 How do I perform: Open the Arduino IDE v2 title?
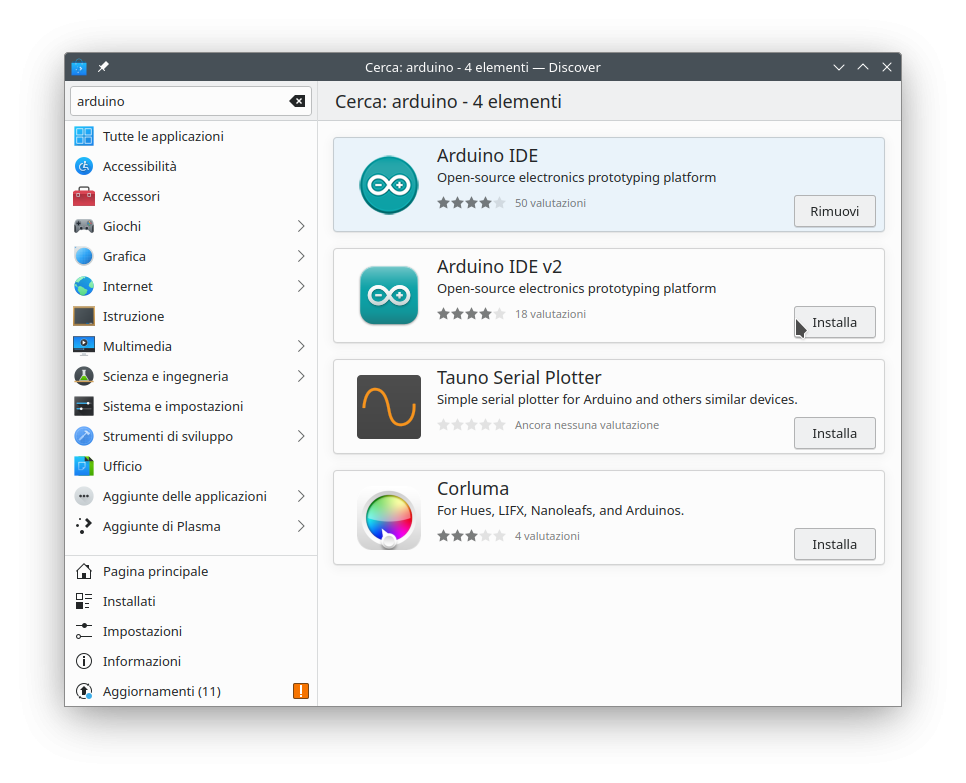(500, 267)
